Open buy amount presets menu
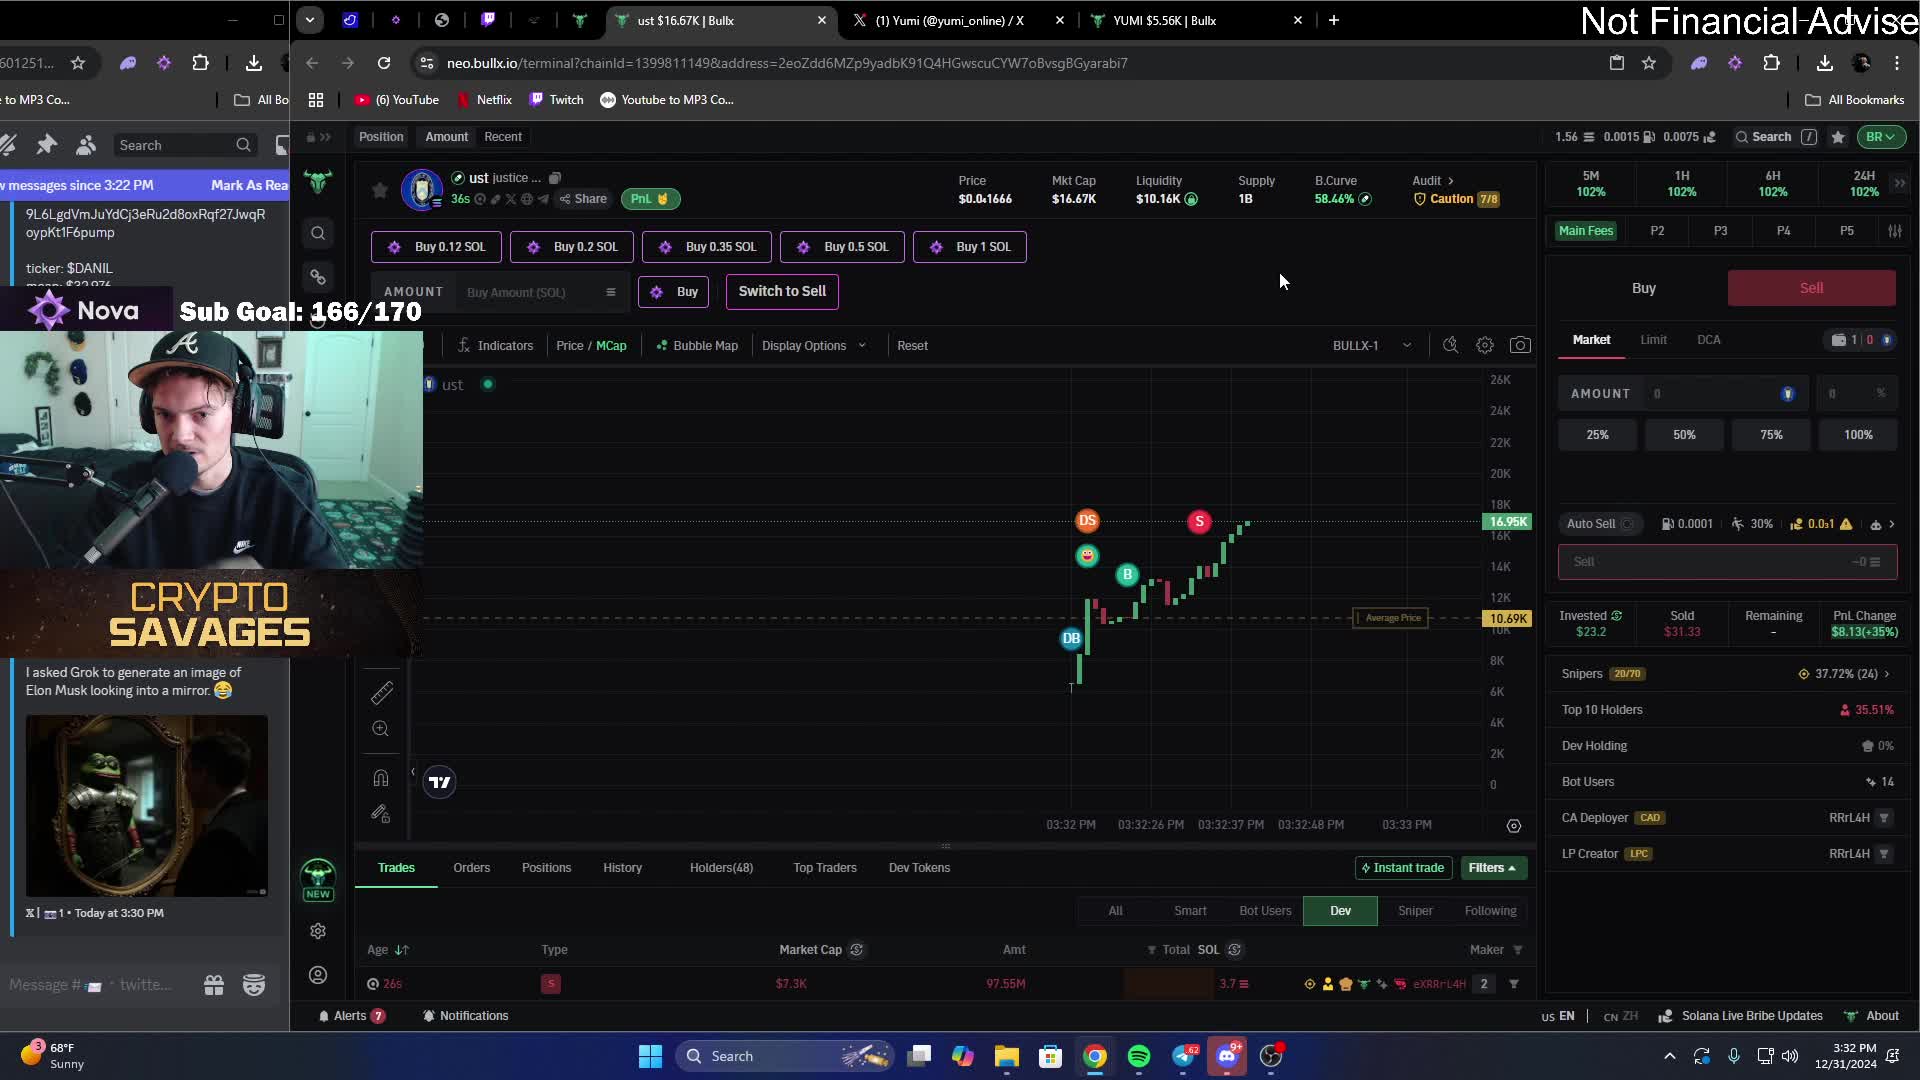 click(610, 292)
